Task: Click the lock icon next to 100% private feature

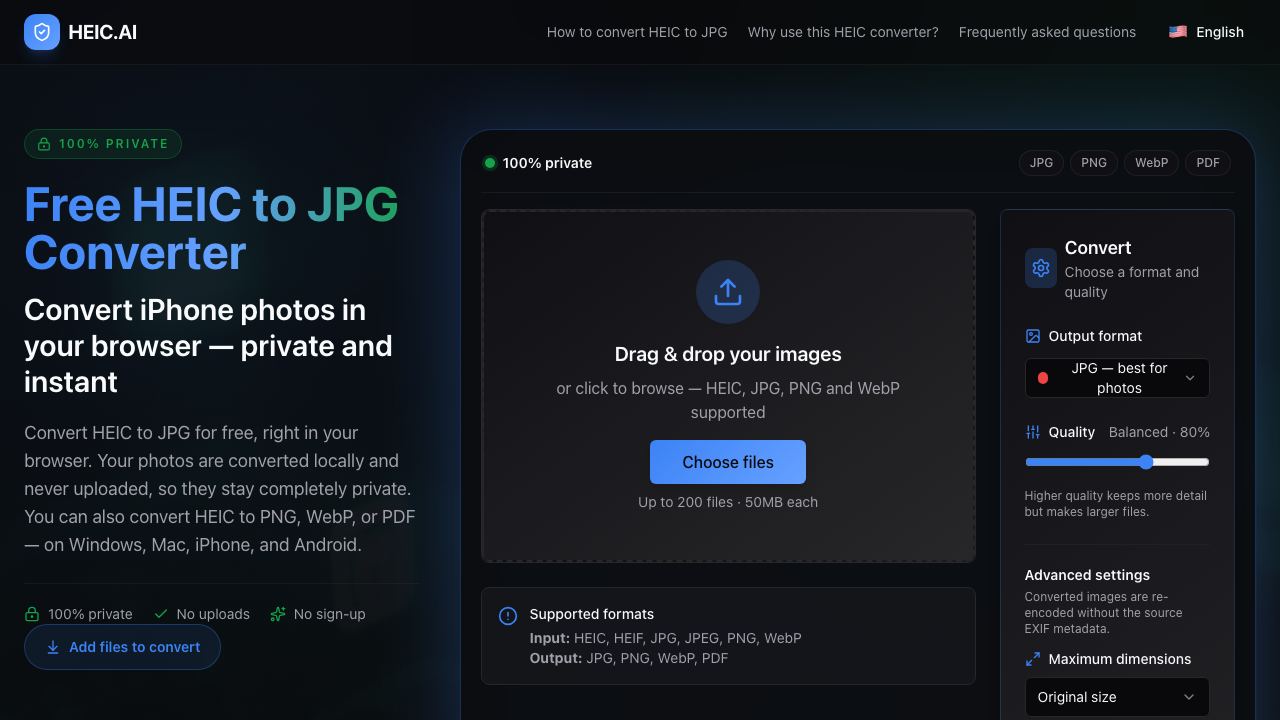Action: tap(32, 614)
